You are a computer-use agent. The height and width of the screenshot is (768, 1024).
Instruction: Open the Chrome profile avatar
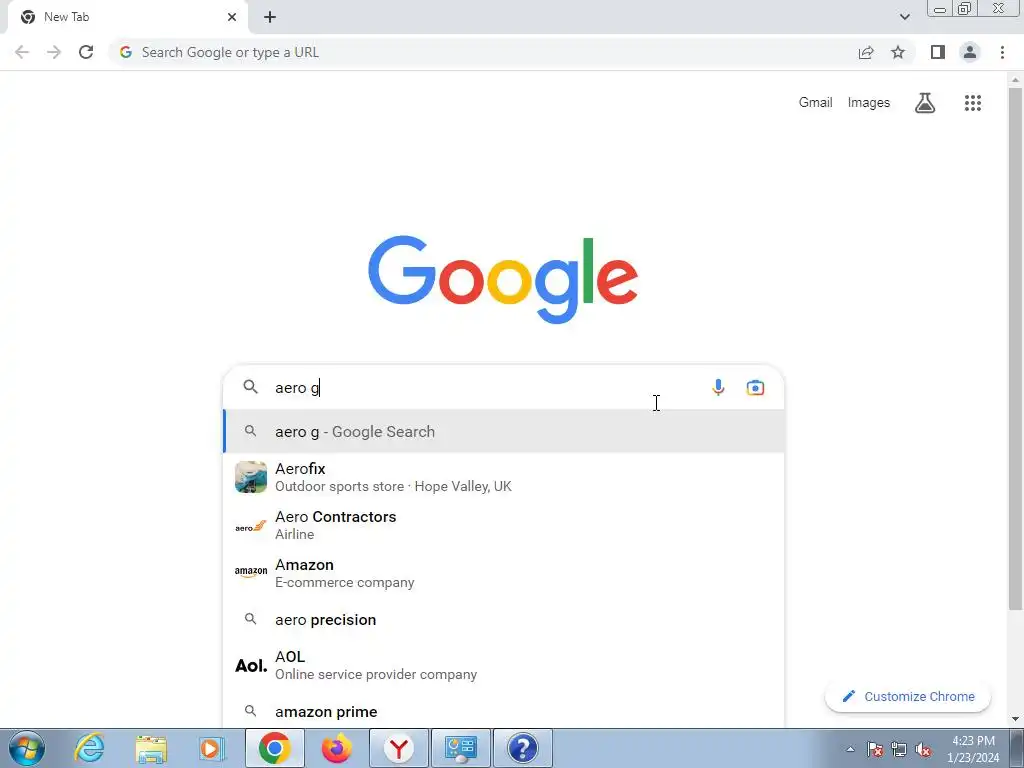(x=970, y=52)
